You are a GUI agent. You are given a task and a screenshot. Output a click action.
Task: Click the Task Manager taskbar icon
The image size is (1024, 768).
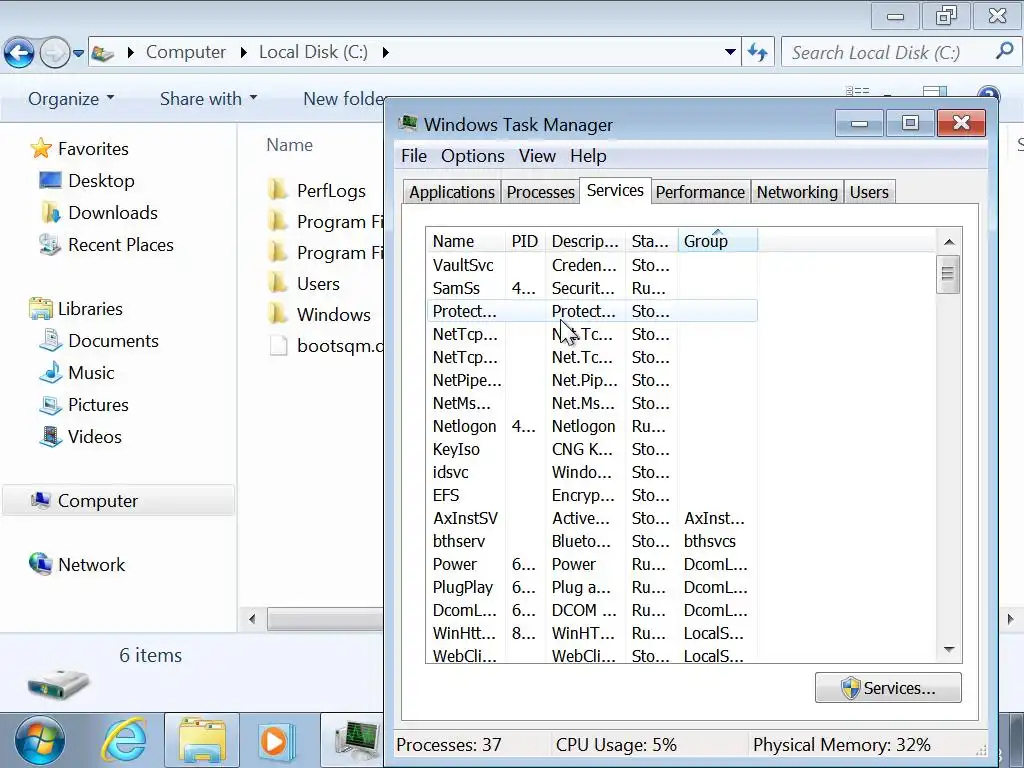[357, 741]
